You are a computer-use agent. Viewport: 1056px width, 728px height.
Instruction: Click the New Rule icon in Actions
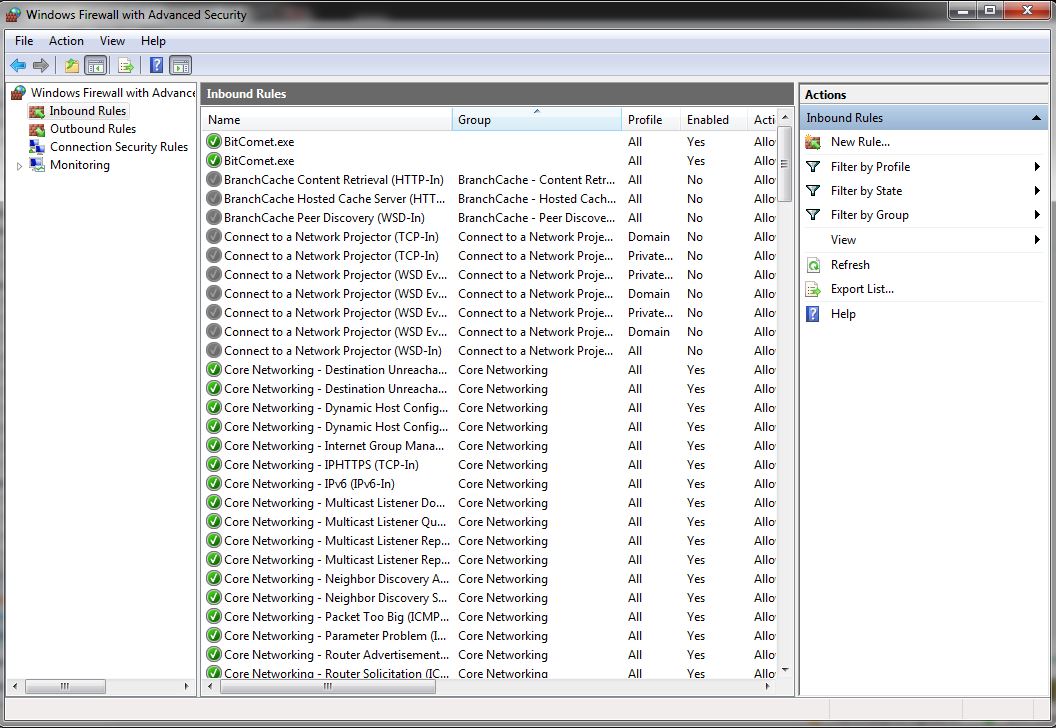(x=814, y=142)
